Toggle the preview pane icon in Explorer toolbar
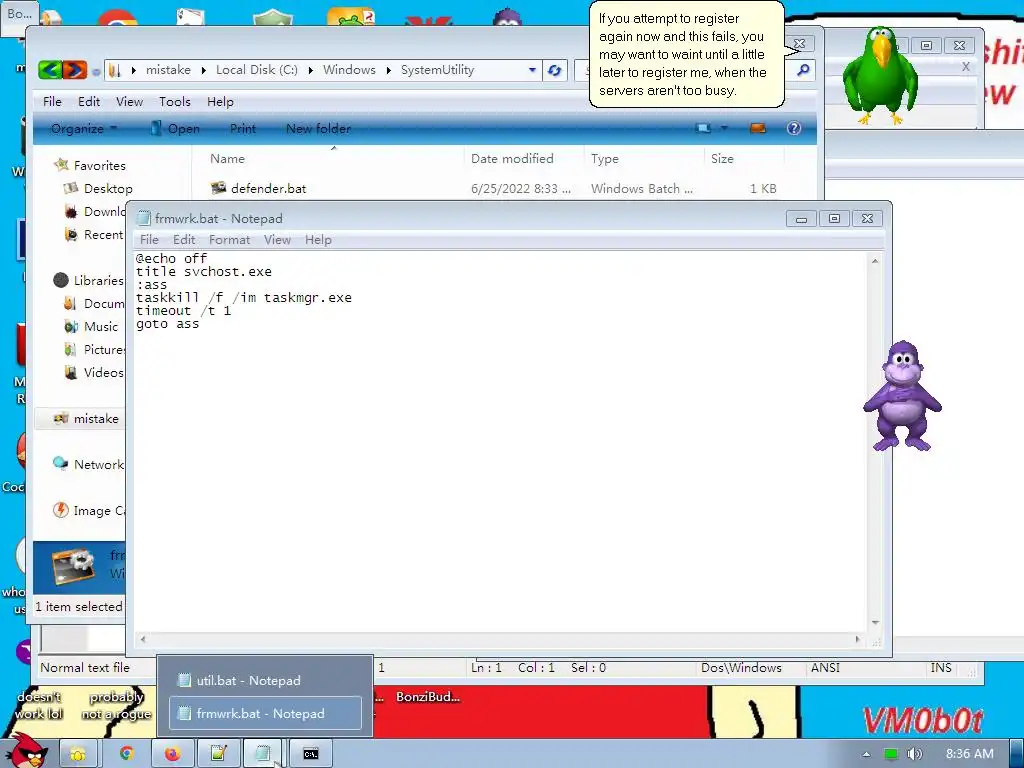 (758, 128)
